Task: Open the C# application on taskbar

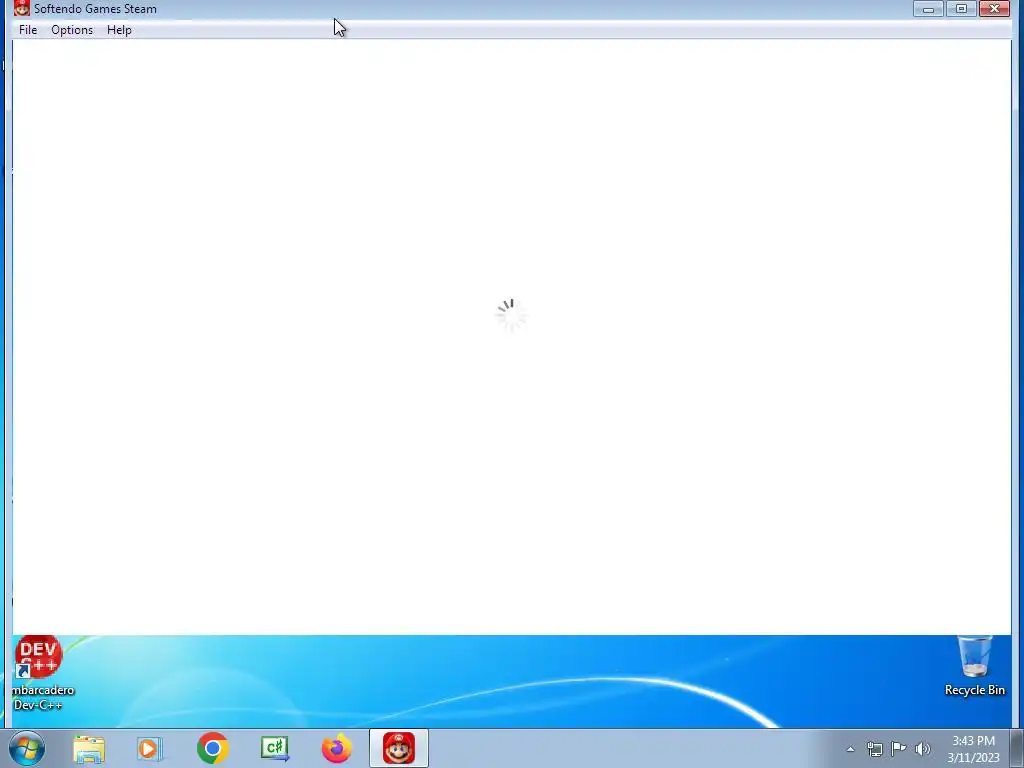Action: tap(275, 748)
